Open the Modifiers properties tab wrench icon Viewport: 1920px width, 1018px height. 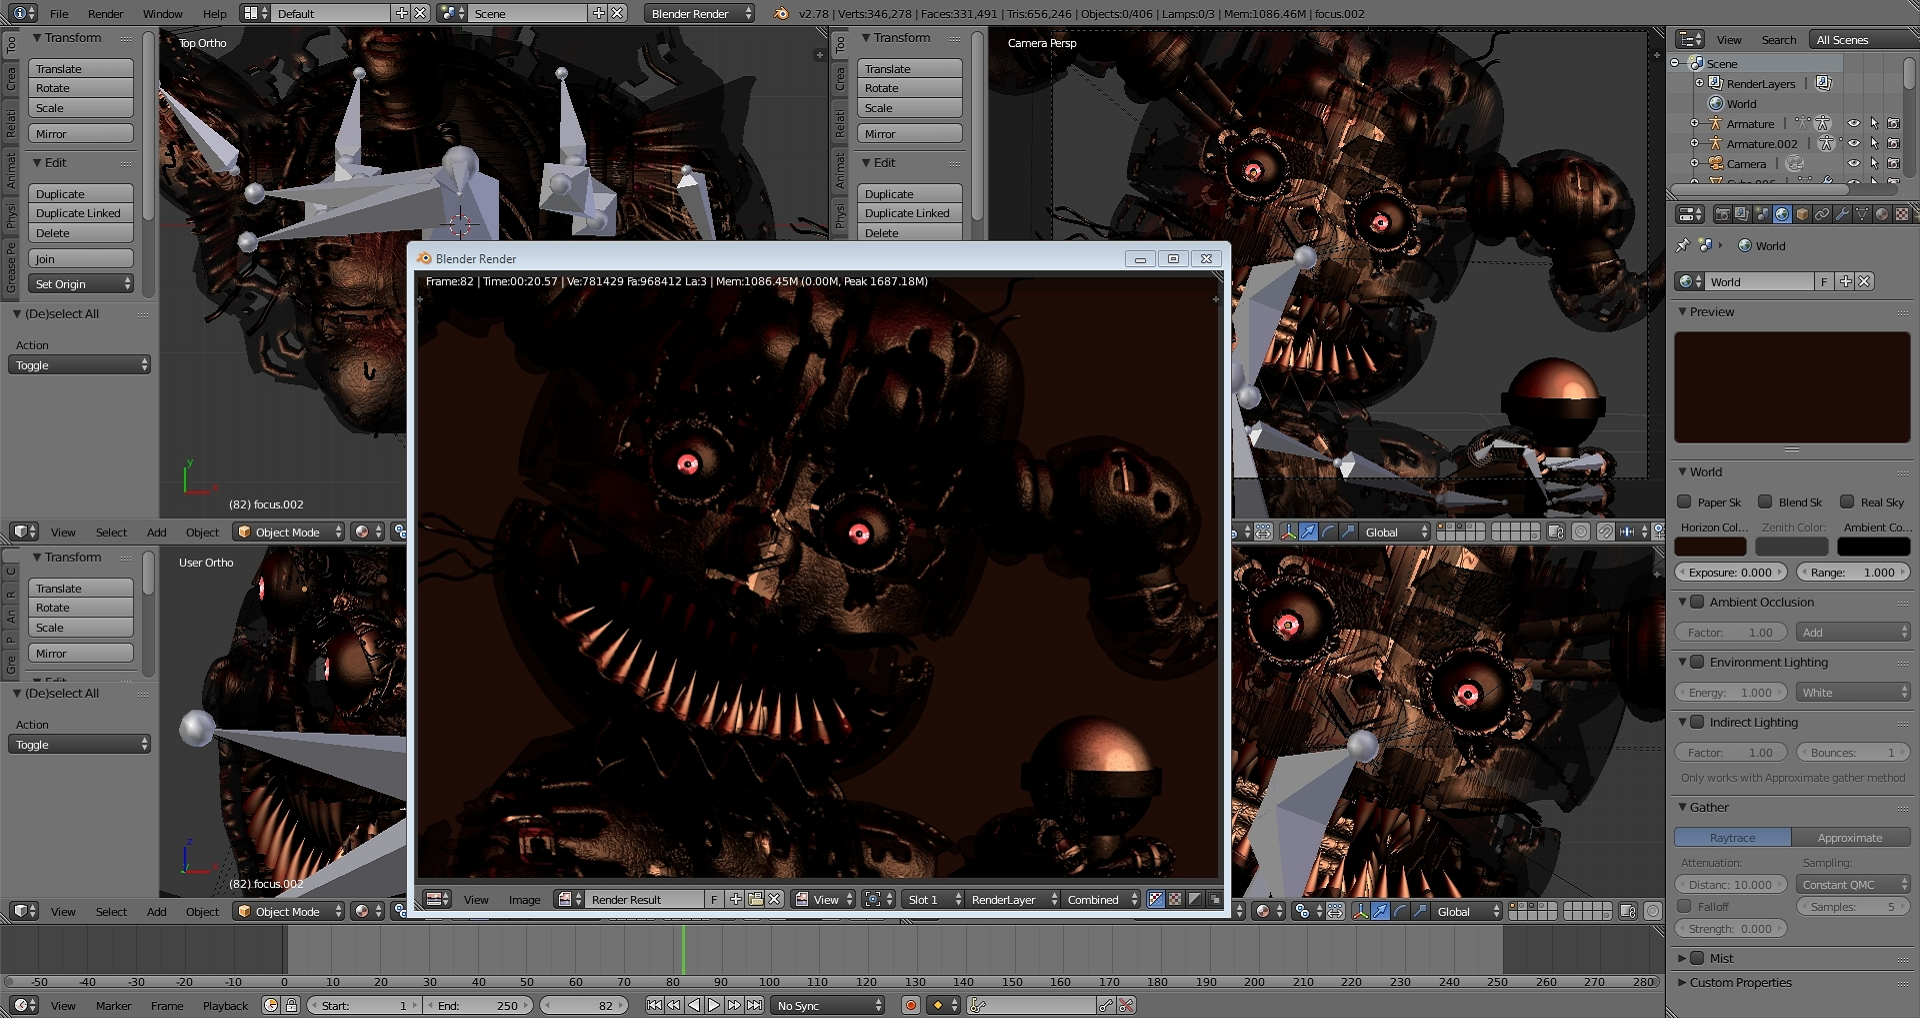1842,214
